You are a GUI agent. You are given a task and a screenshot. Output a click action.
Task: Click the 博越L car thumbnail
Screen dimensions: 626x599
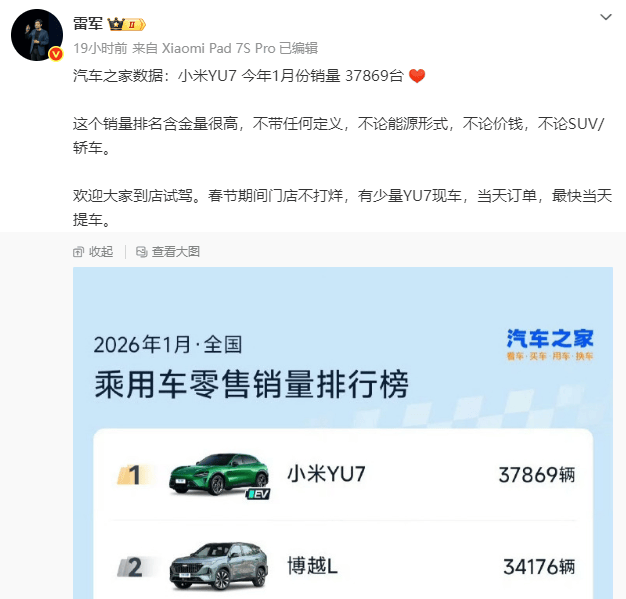219,566
